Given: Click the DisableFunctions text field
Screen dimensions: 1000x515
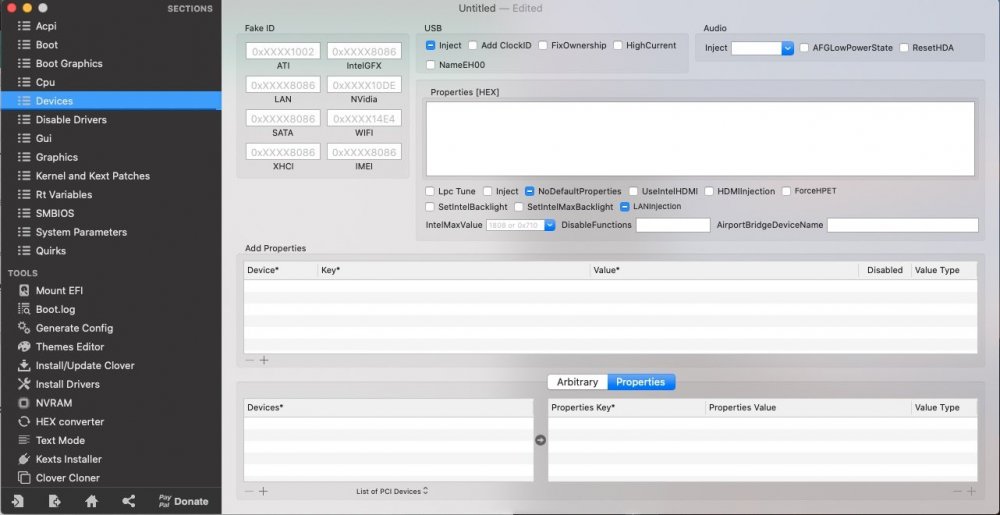Looking at the screenshot, I should click(x=672, y=226).
